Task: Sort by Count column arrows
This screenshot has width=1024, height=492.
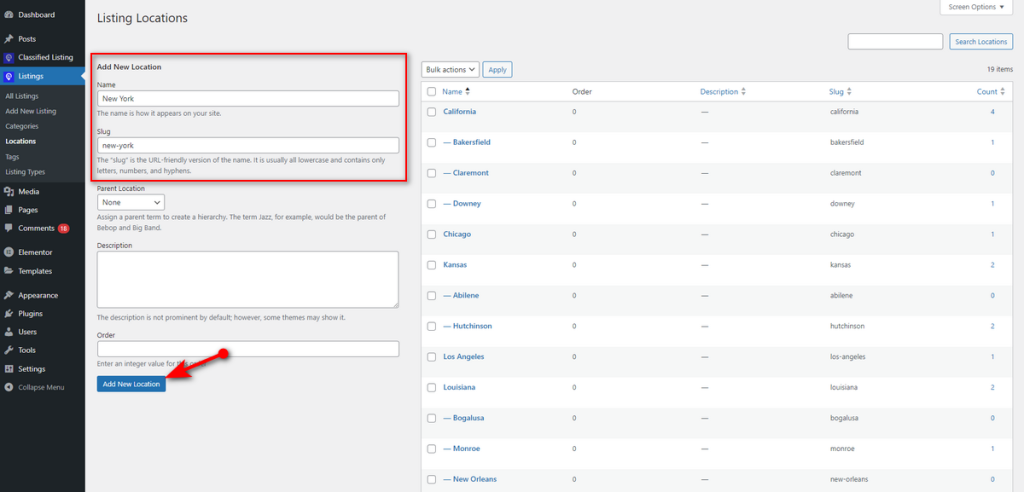Action: pyautogui.click(x=1002, y=92)
